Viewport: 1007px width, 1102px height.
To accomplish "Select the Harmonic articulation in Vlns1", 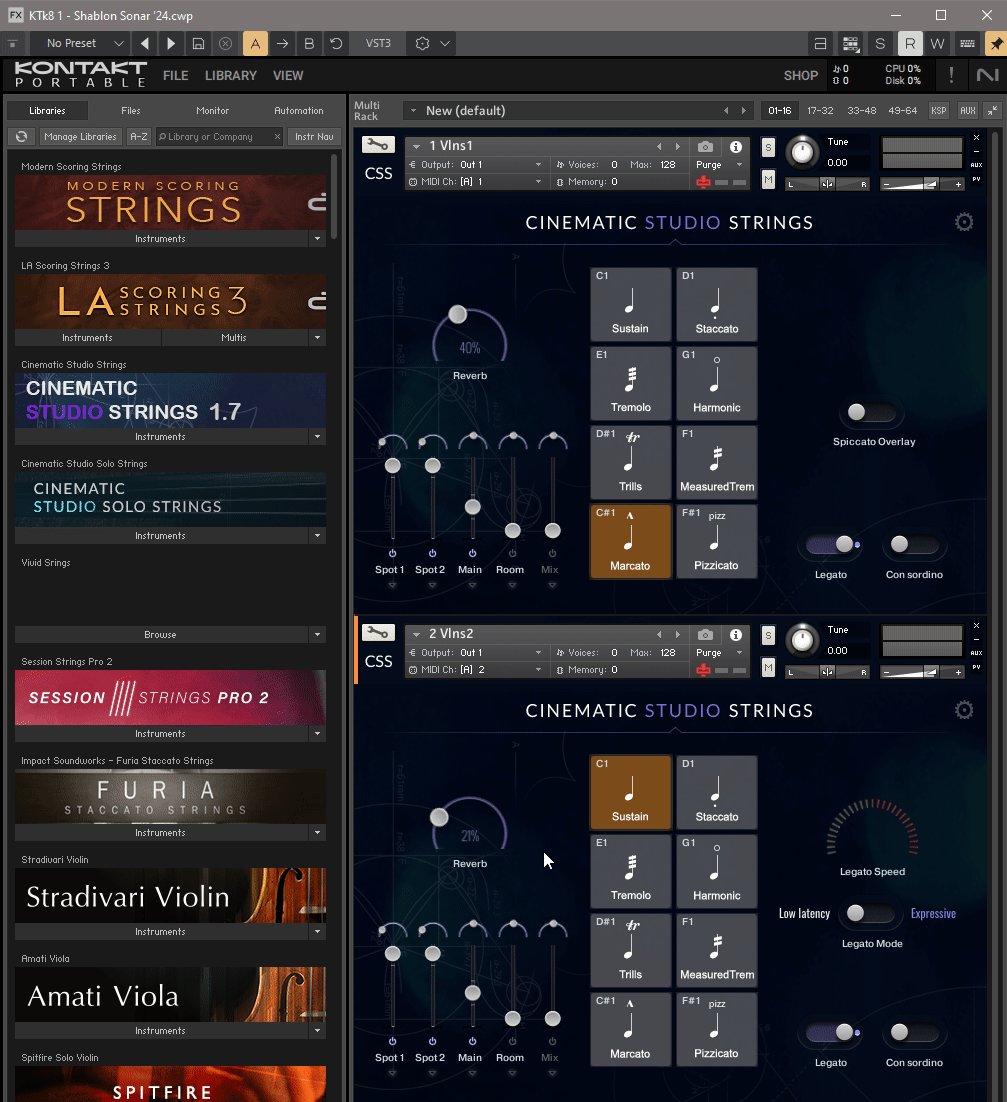I will pos(716,383).
